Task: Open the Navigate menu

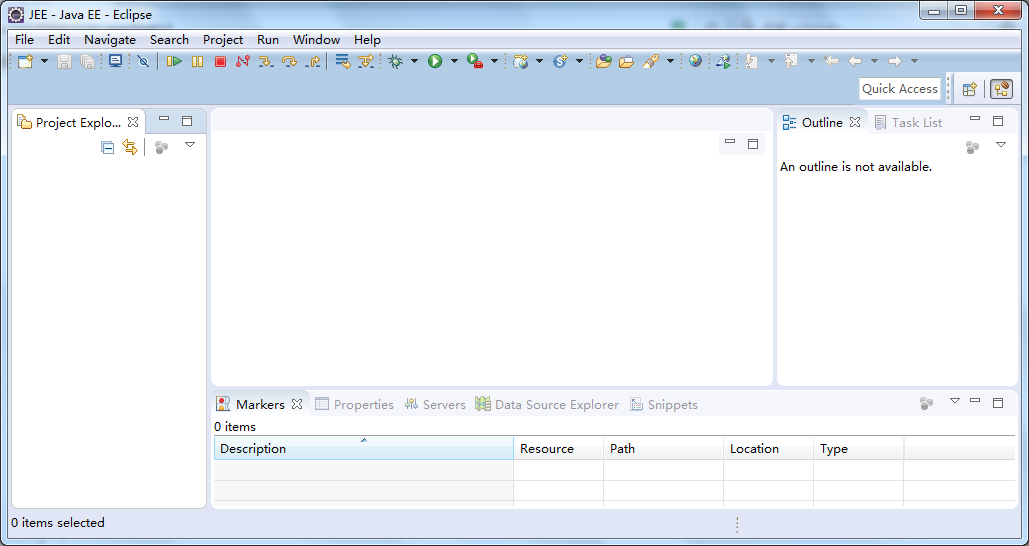Action: pyautogui.click(x=110, y=40)
